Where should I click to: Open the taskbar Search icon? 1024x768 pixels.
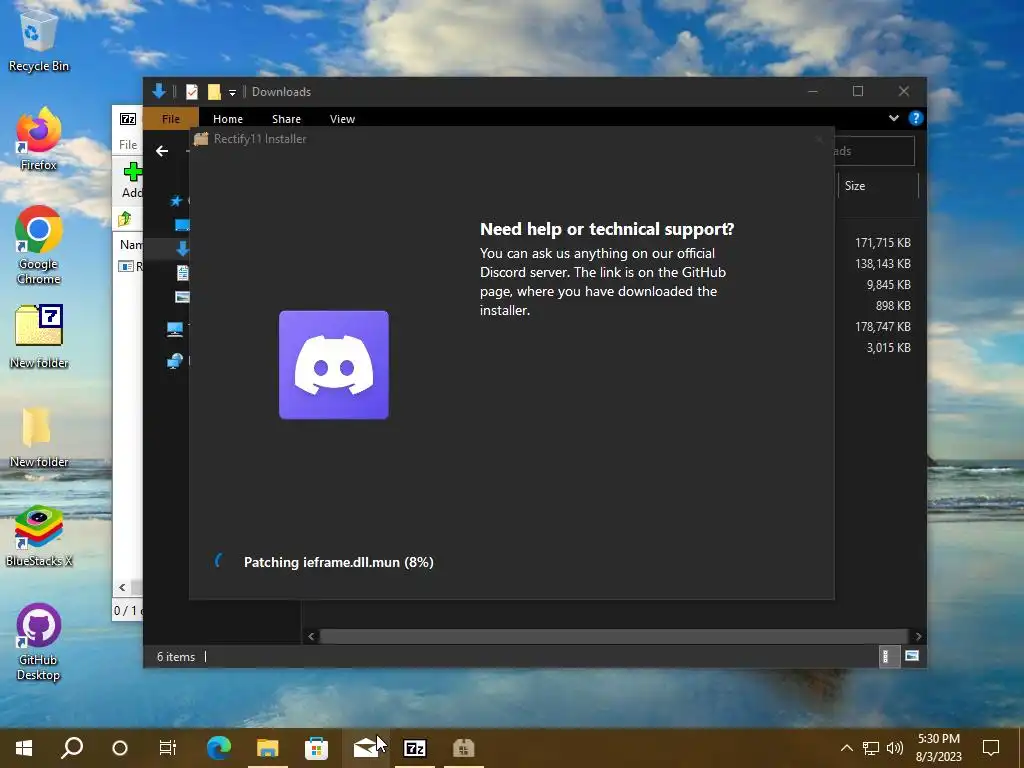72,748
